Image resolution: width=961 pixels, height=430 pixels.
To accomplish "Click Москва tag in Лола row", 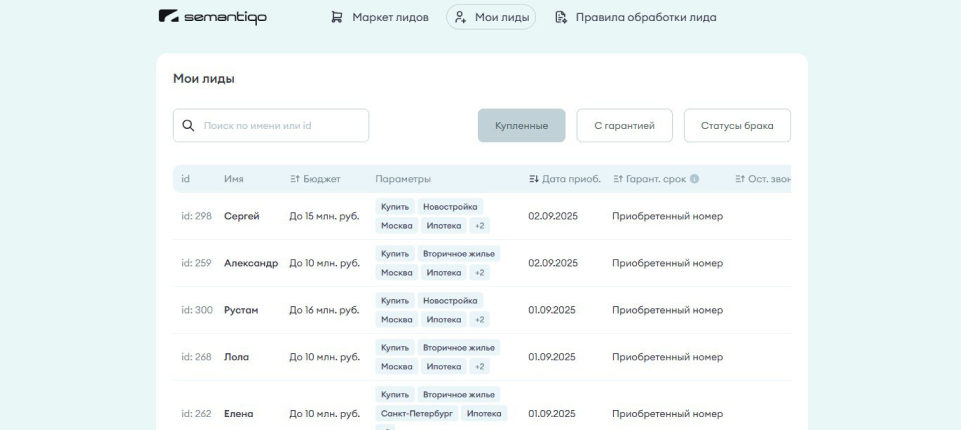I will pos(397,366).
